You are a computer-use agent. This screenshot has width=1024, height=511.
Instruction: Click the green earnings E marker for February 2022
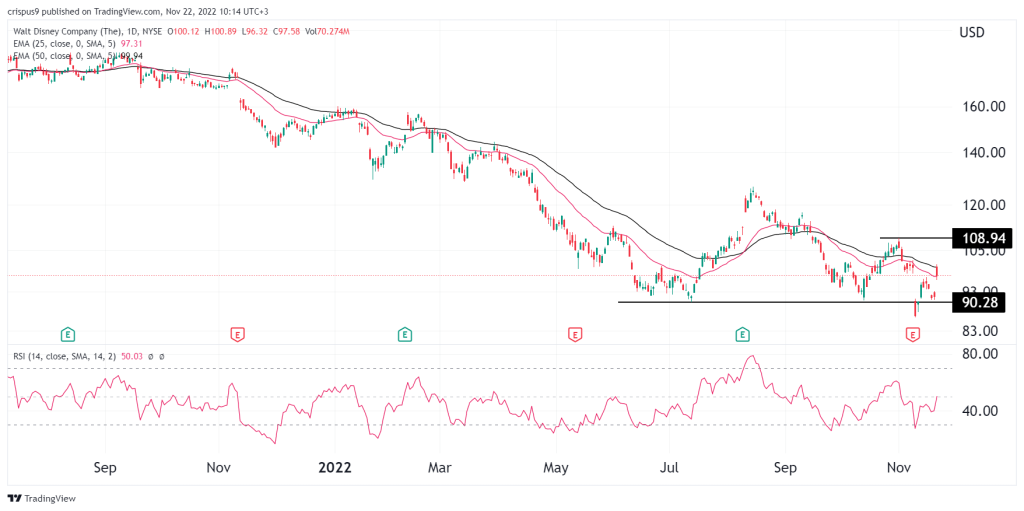(x=405, y=335)
